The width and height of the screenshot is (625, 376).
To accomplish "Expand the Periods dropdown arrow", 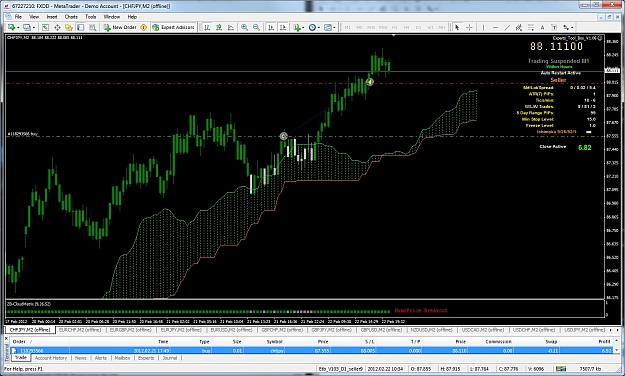I will pyautogui.click(x=319, y=28).
